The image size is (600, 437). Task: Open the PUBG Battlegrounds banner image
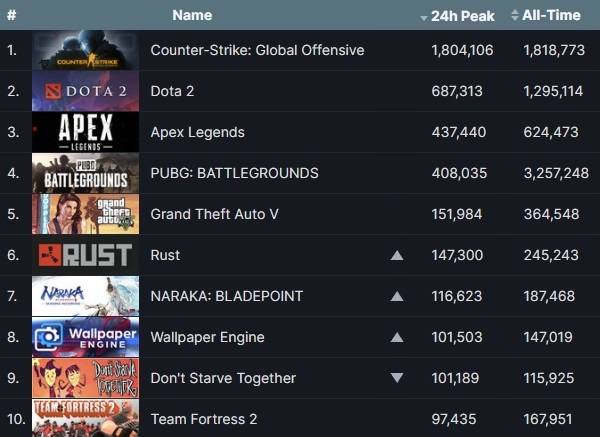coord(86,173)
